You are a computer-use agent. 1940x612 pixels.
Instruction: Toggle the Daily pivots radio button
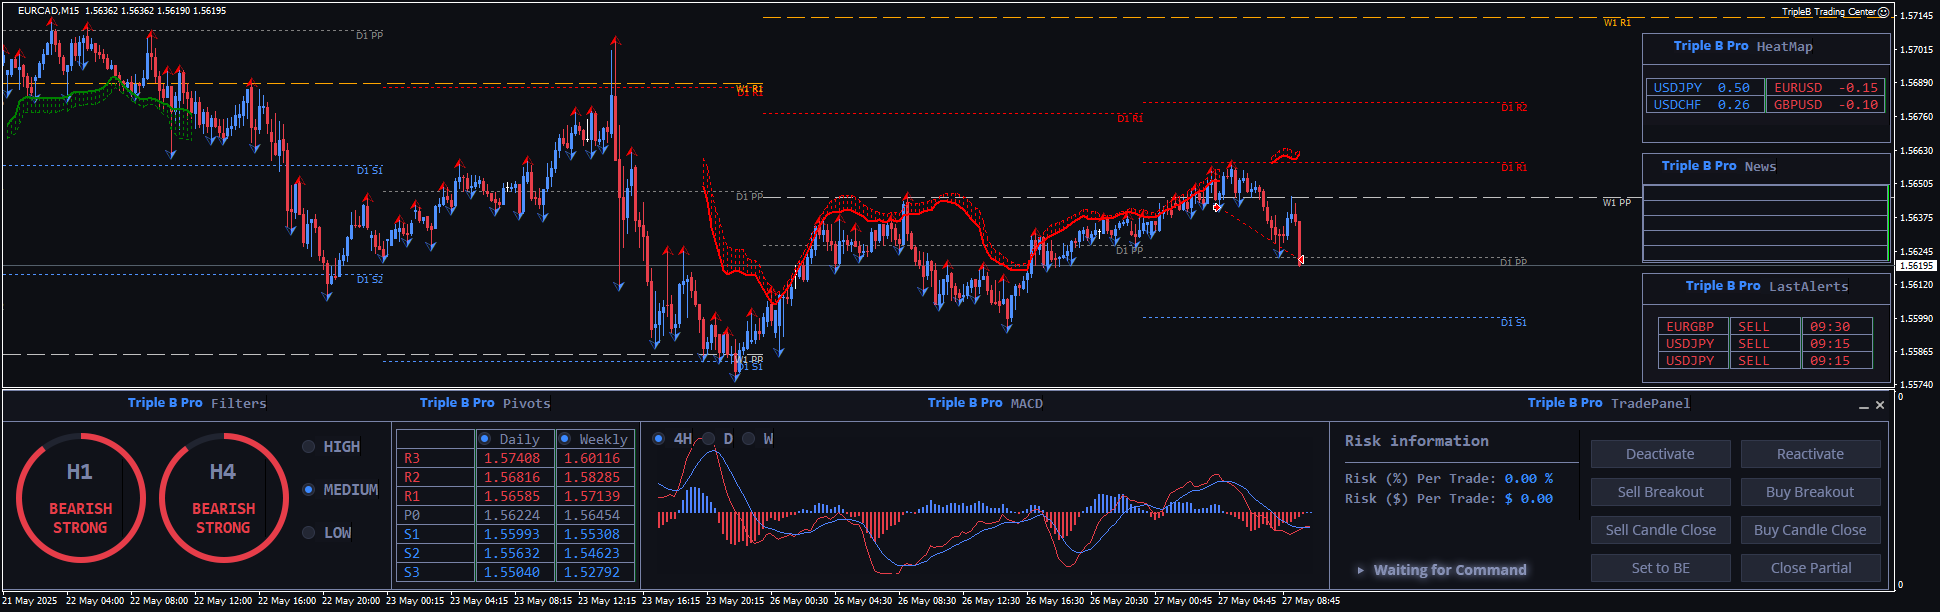pos(485,439)
